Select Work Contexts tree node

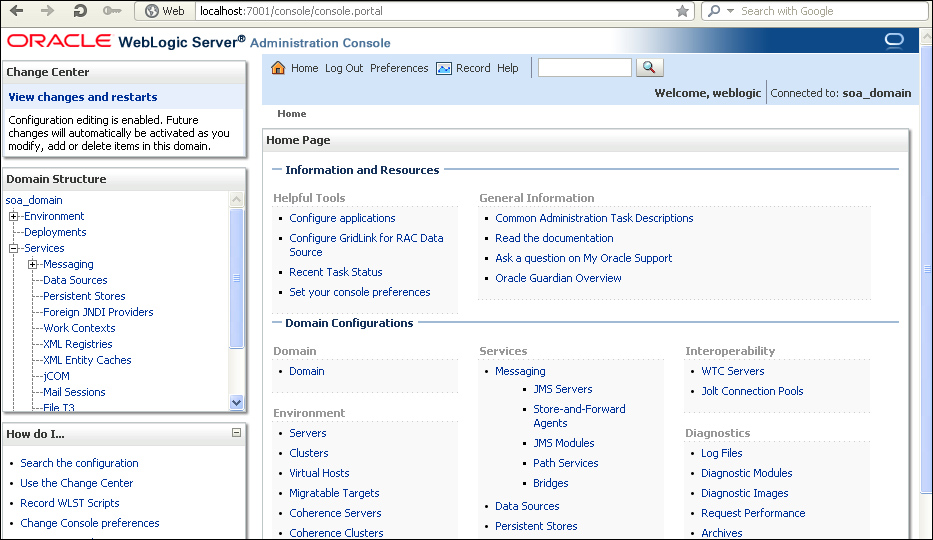point(79,328)
